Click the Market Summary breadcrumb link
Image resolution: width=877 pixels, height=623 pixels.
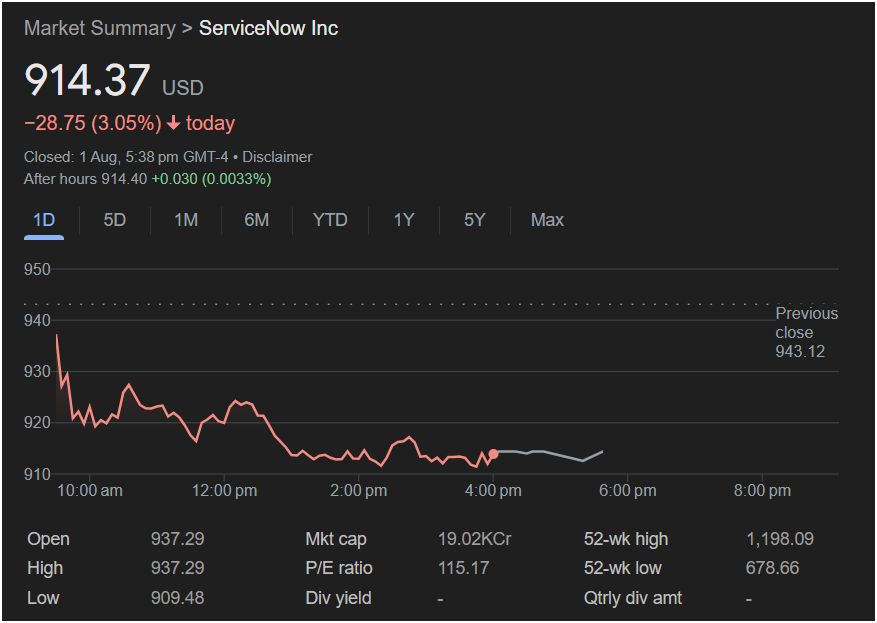pyautogui.click(x=100, y=29)
